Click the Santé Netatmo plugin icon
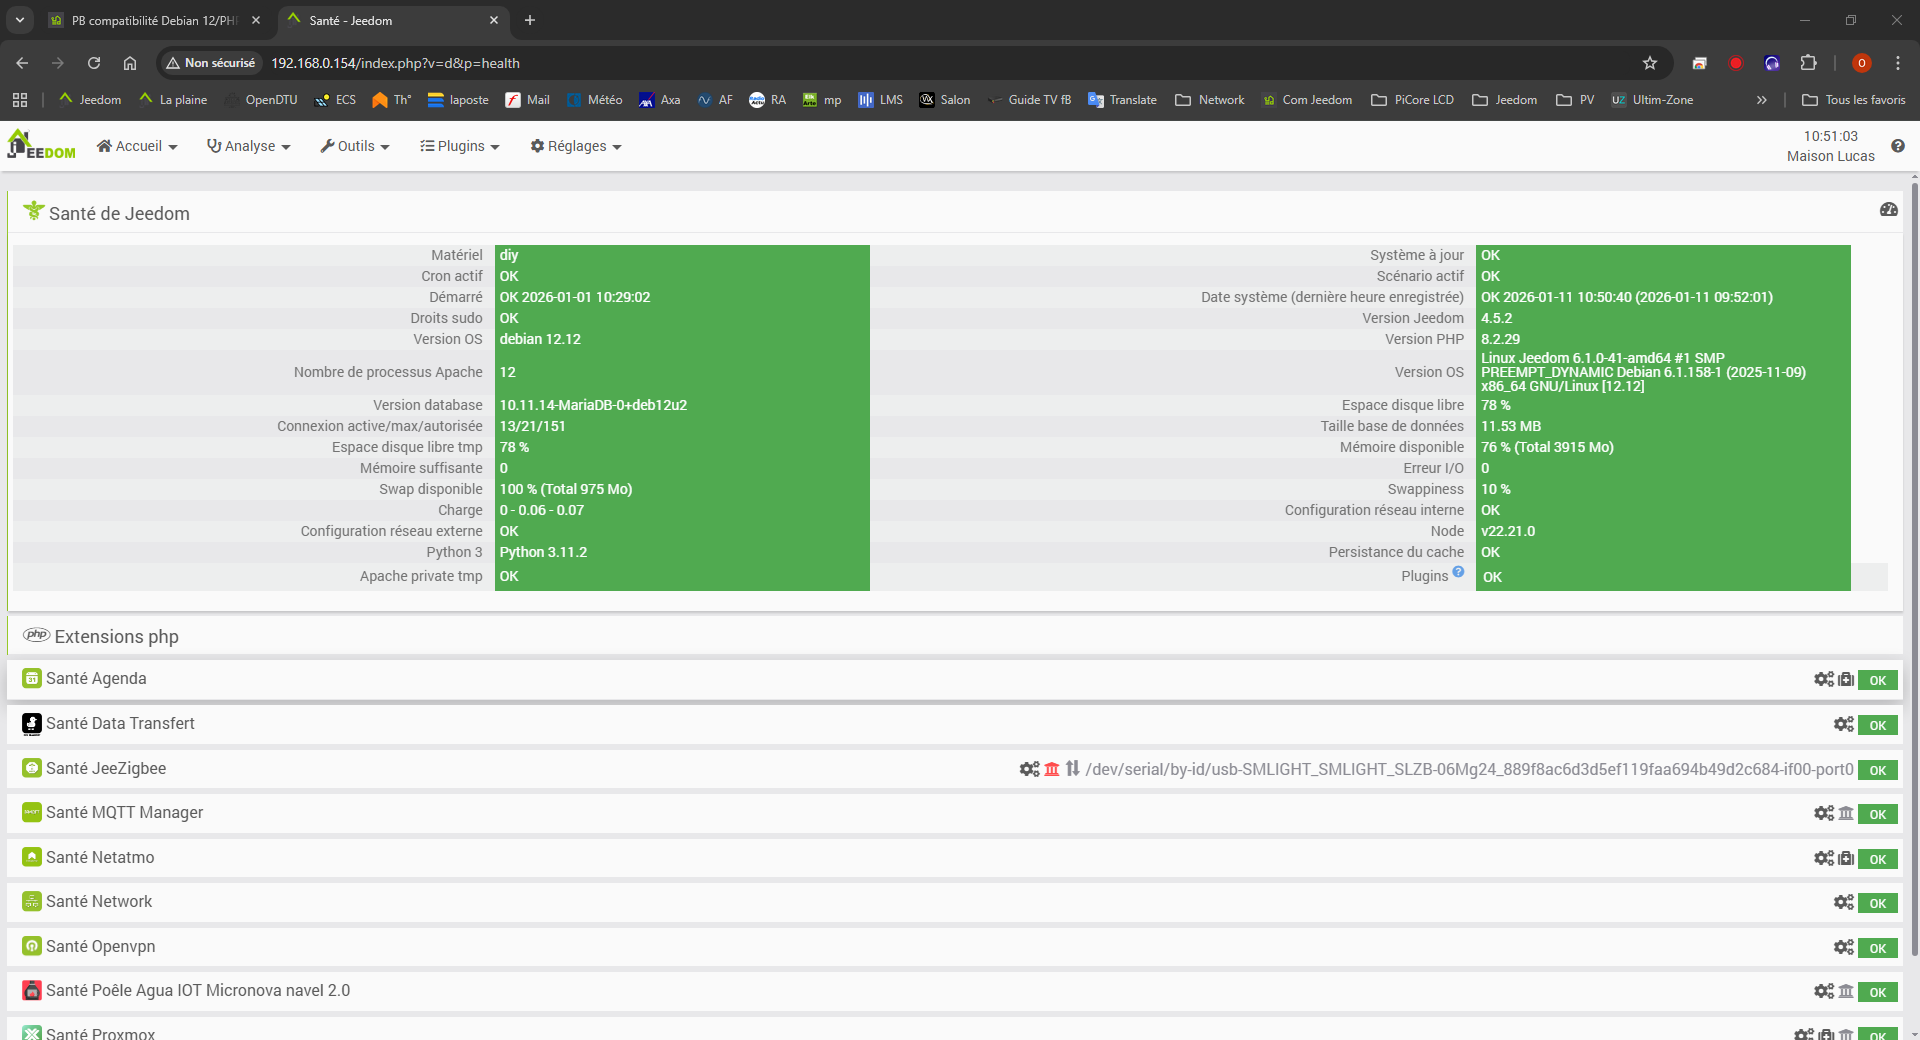Image resolution: width=1920 pixels, height=1040 pixels. pos(32,857)
